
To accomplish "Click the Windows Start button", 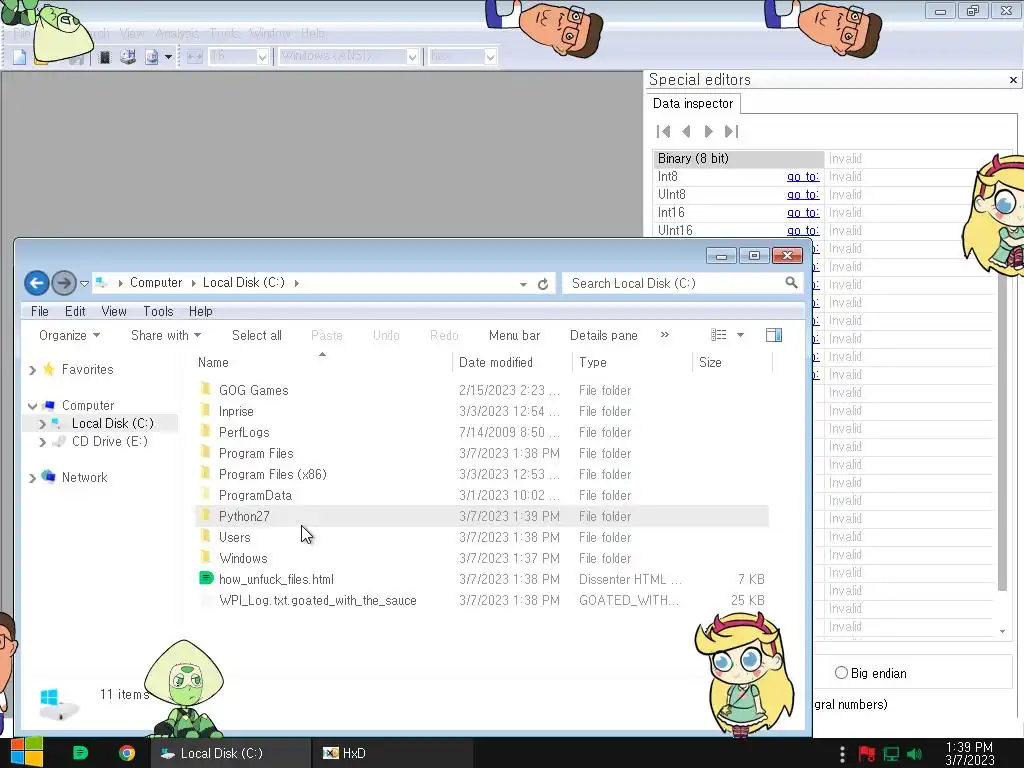I will click(x=26, y=753).
